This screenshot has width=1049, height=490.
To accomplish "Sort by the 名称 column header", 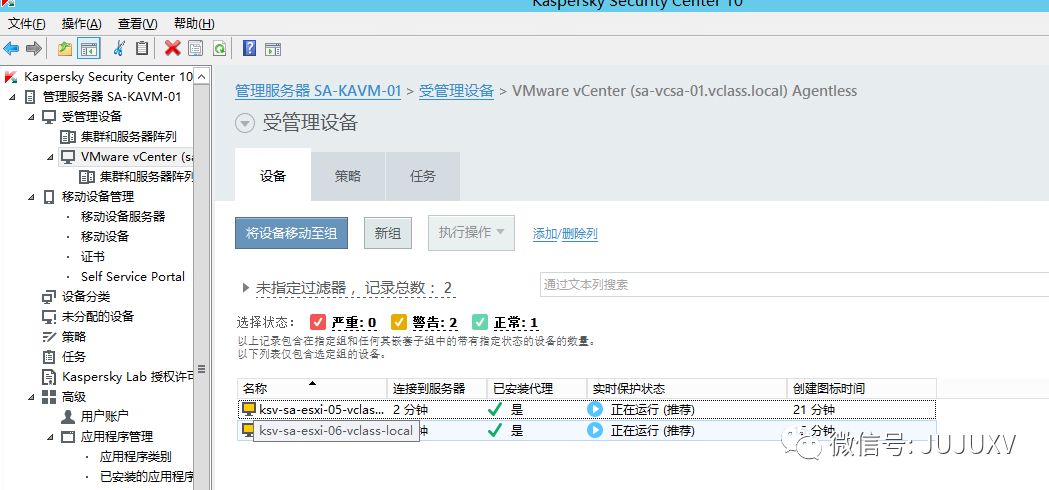I will tap(312, 388).
